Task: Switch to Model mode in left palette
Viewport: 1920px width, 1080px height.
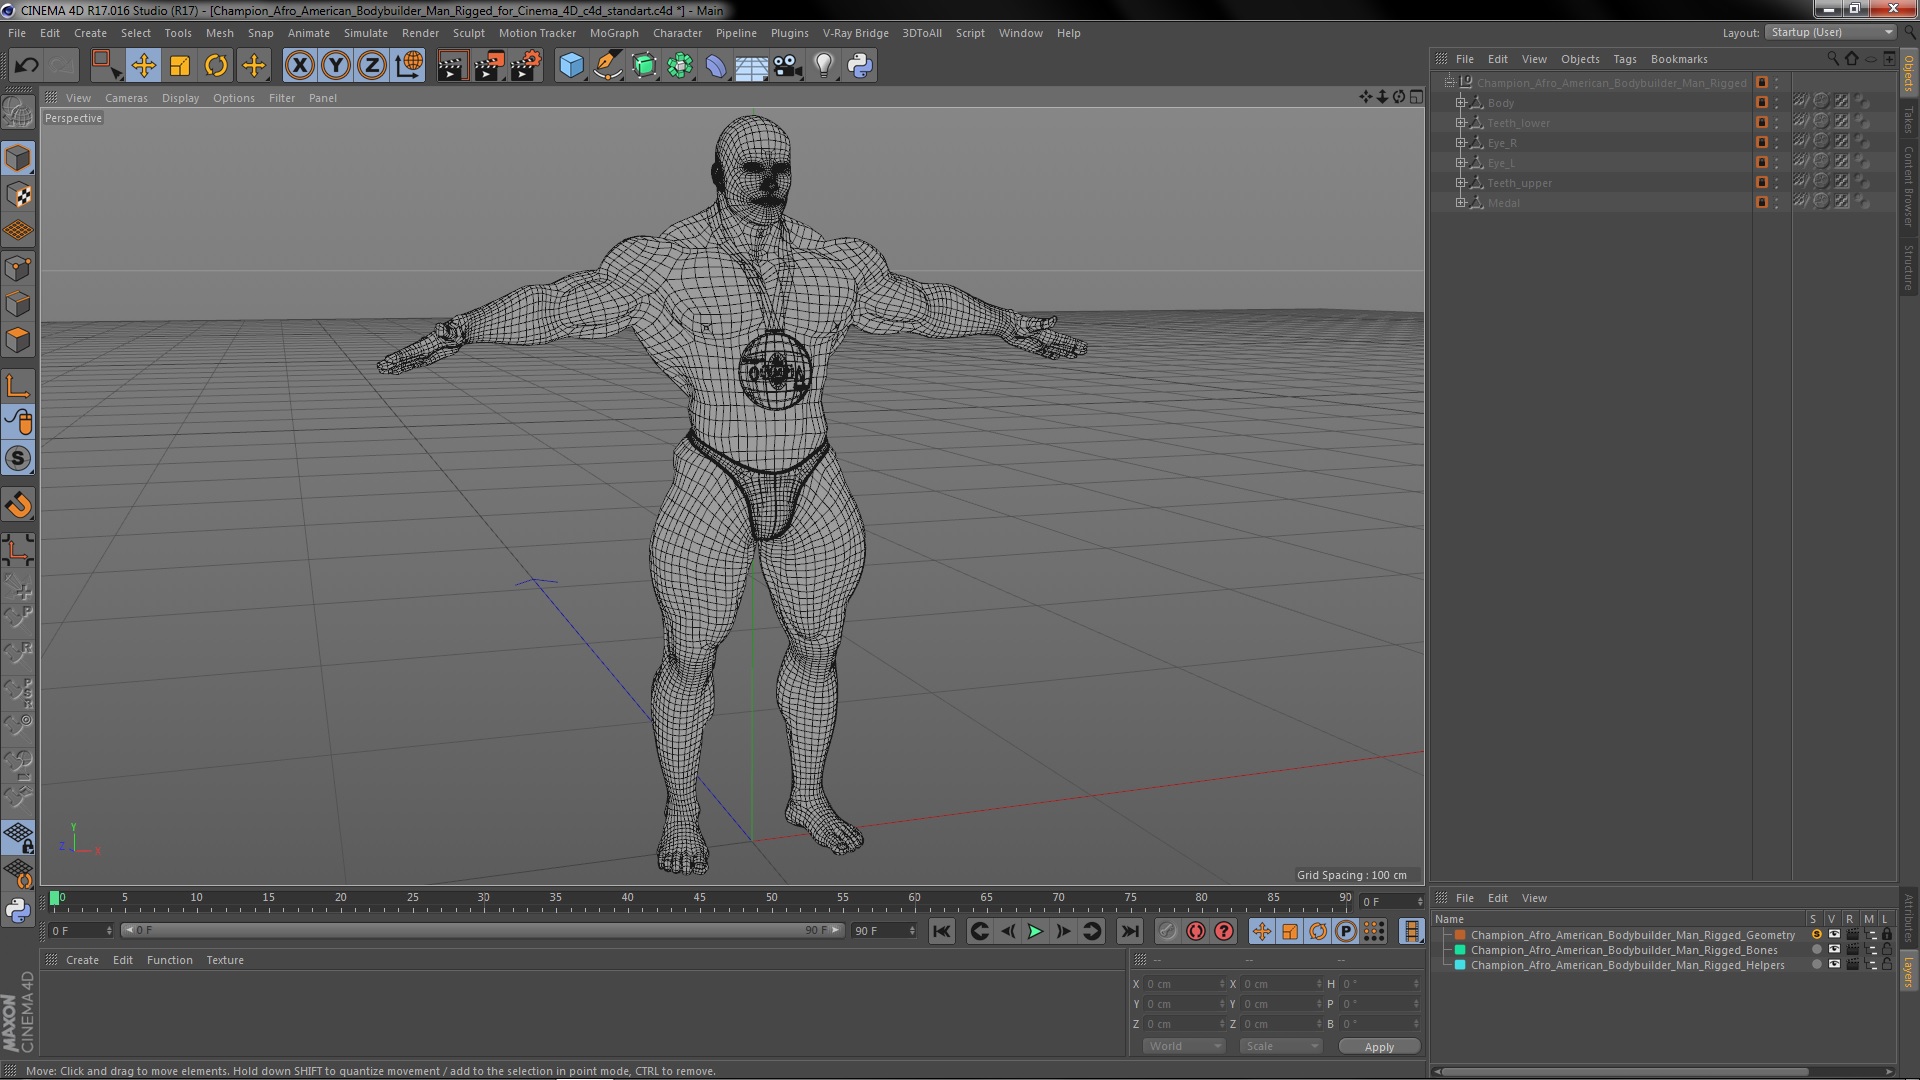Action: pyautogui.click(x=18, y=158)
